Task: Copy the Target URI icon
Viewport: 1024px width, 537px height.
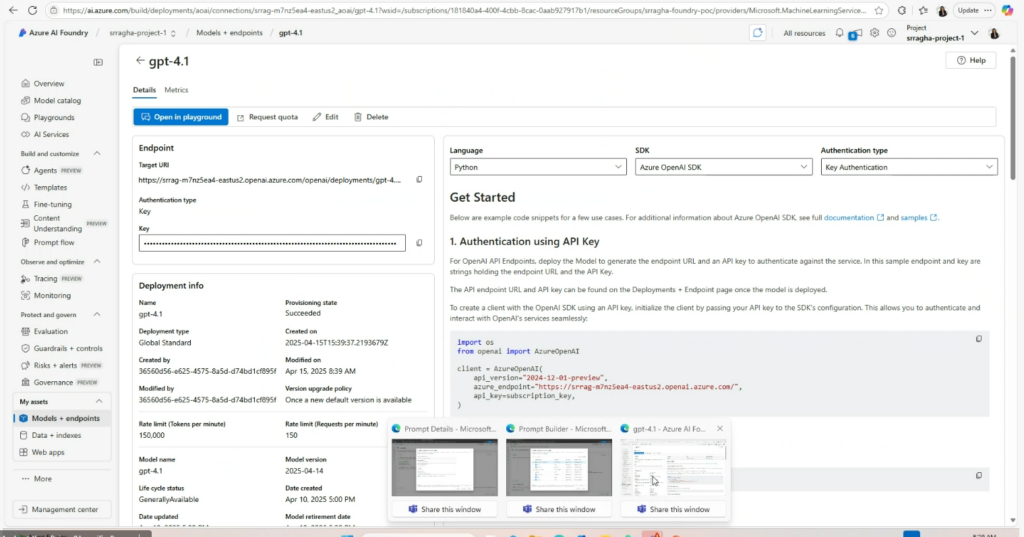Action: tap(419, 180)
